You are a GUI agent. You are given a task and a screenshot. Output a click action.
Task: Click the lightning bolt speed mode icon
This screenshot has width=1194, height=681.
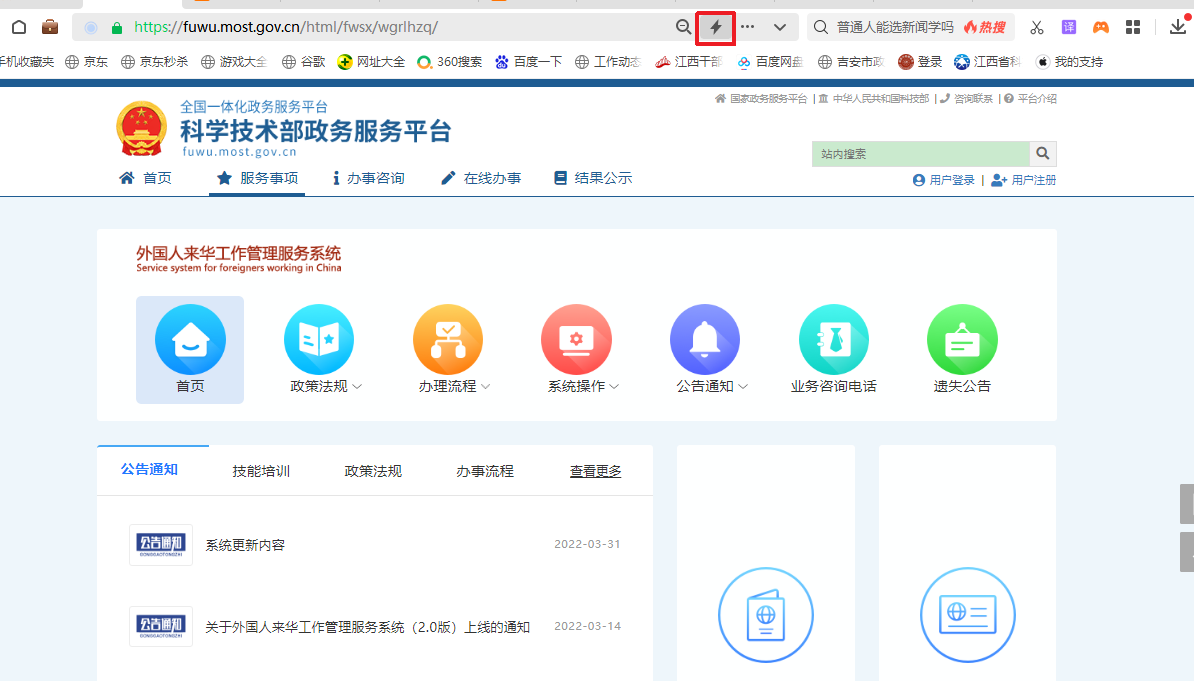[x=715, y=28]
